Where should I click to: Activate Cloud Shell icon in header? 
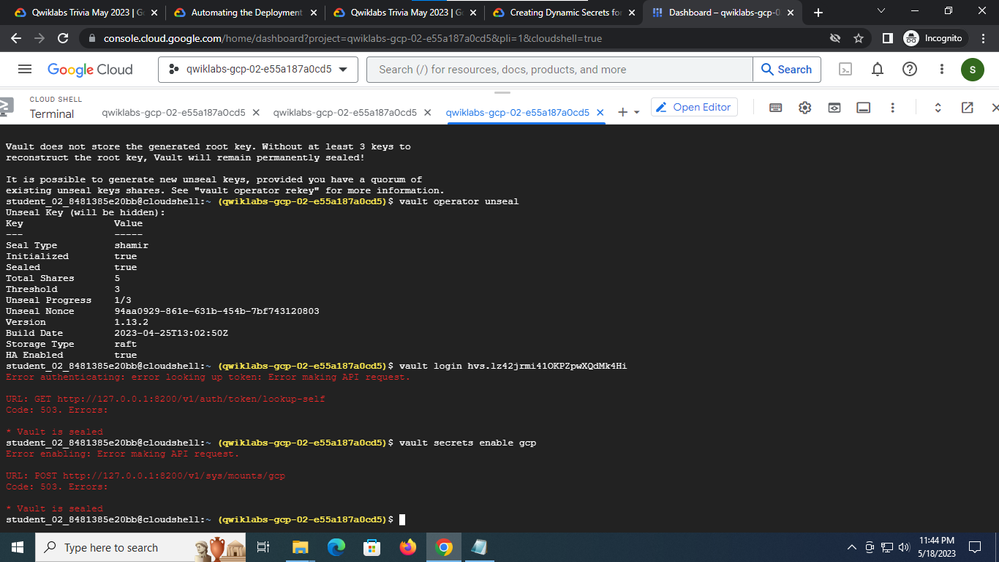[x=845, y=69]
